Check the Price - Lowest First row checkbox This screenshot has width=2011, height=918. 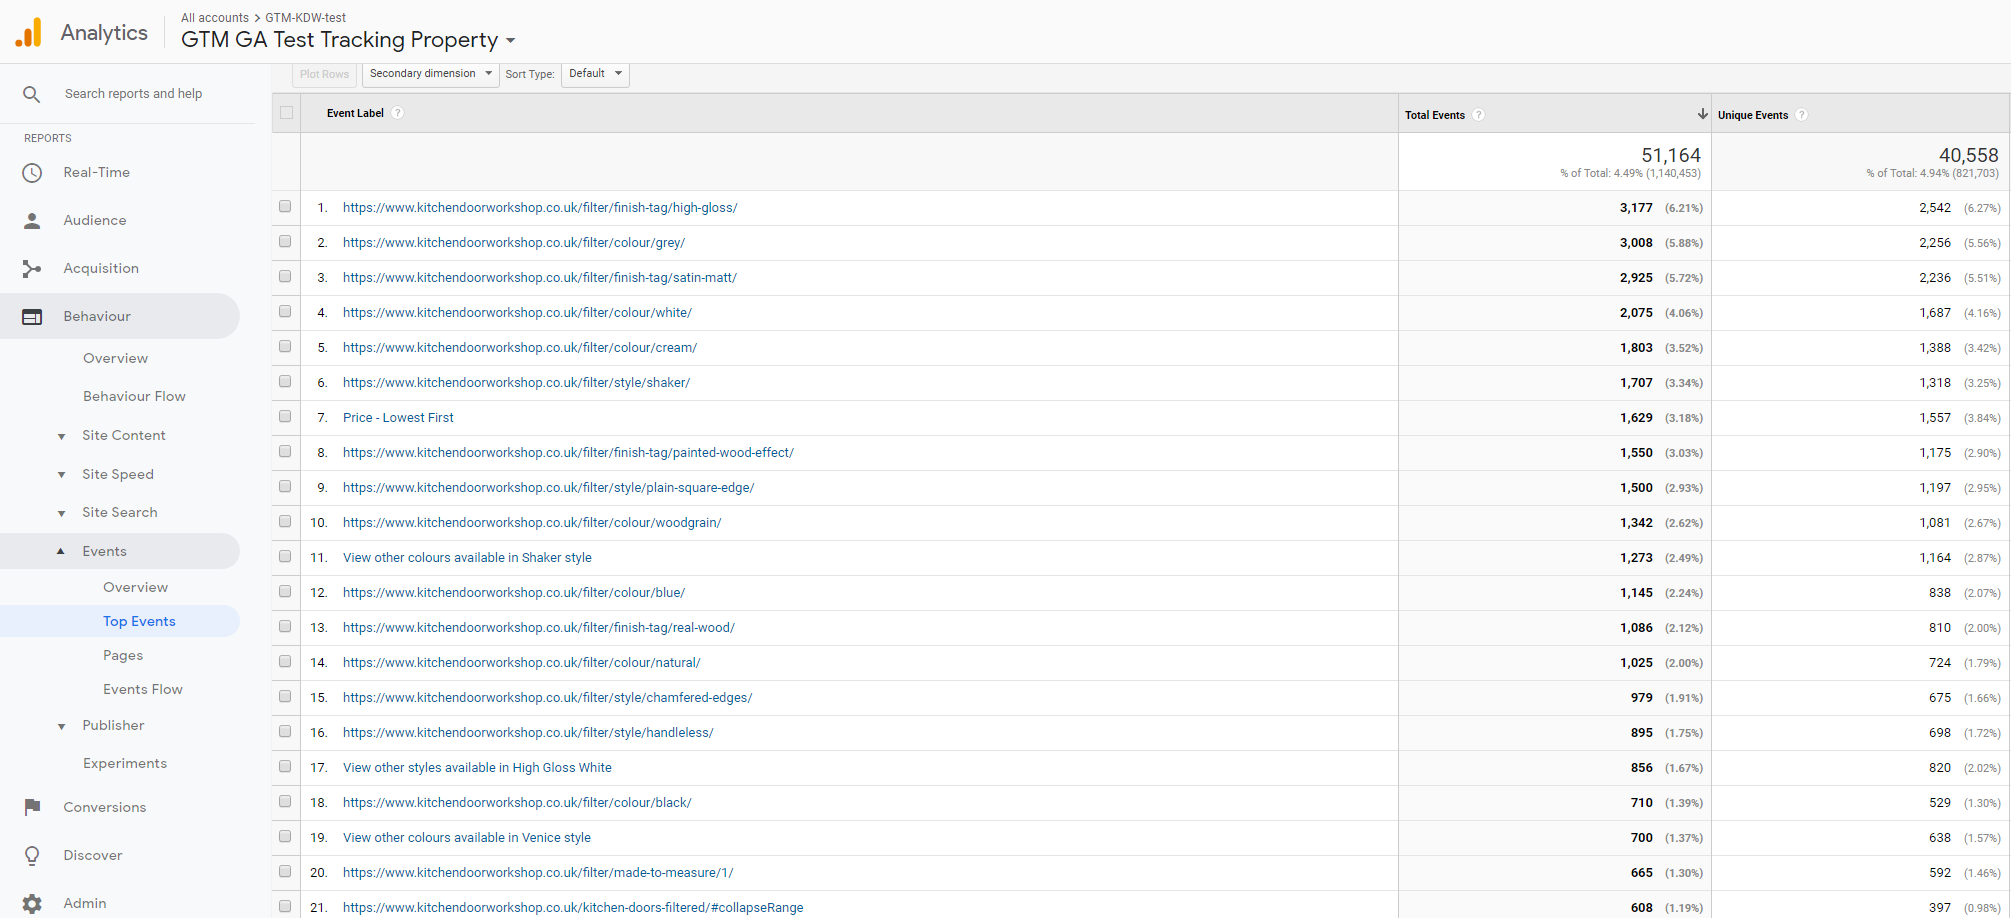point(285,417)
